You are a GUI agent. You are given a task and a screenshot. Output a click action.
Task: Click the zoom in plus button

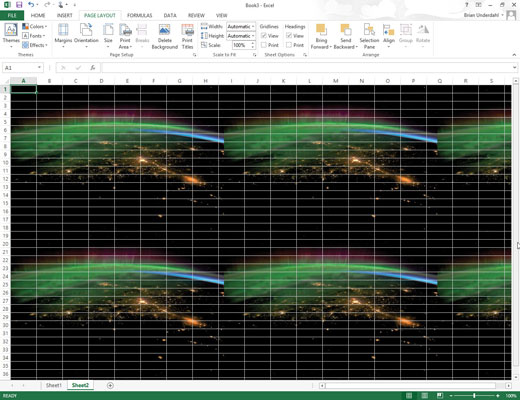pos(498,396)
